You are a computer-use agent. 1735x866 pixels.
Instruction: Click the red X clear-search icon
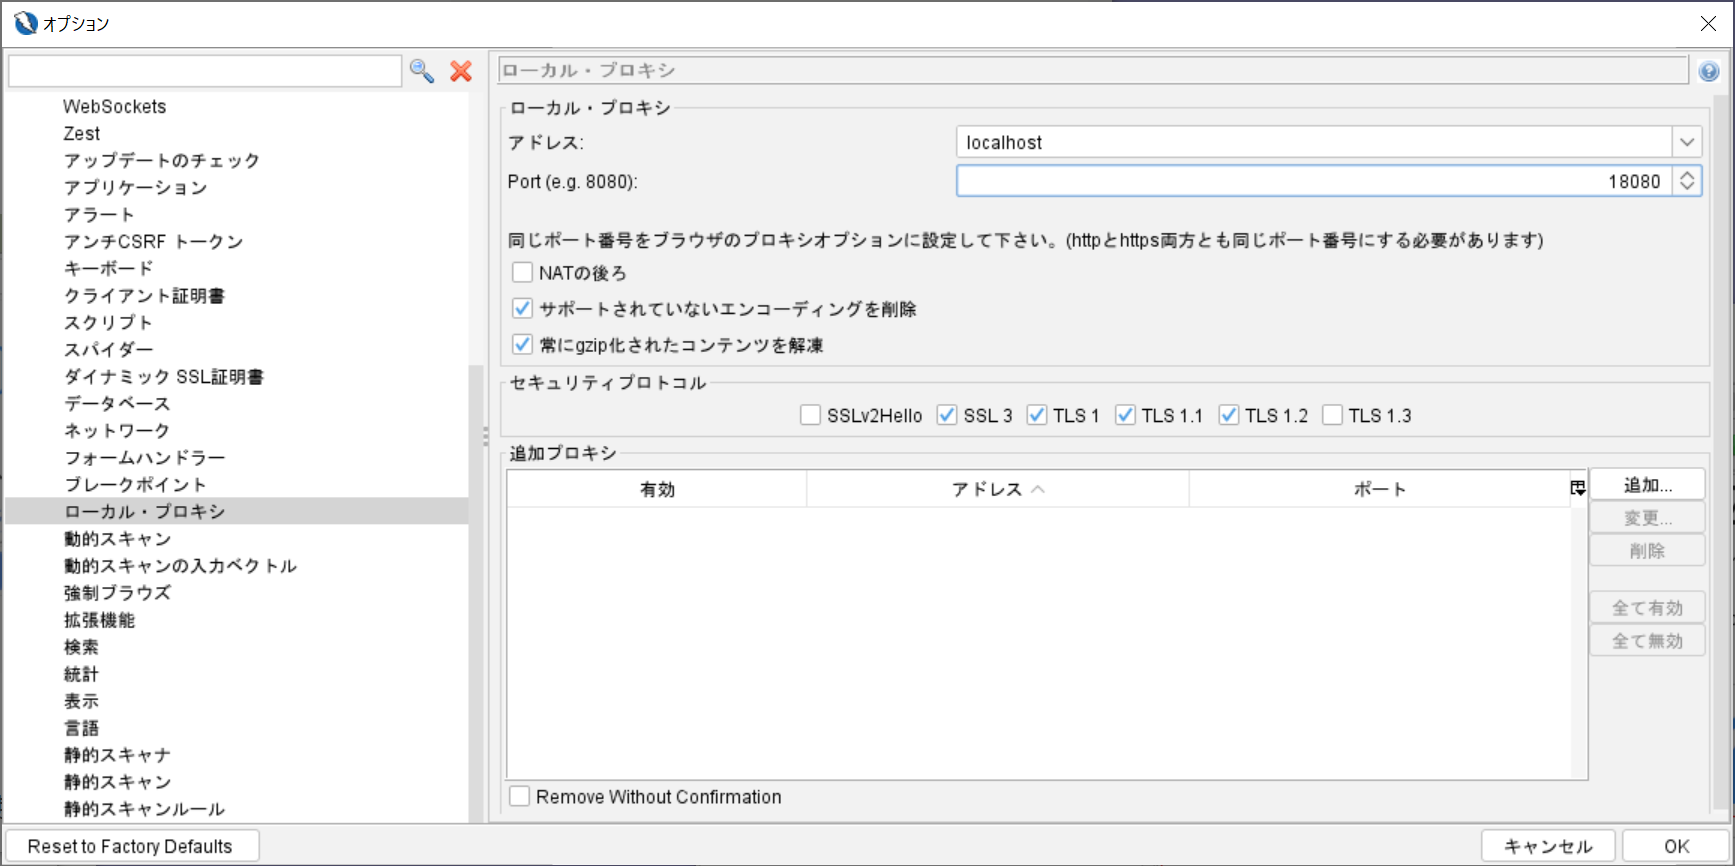461,71
